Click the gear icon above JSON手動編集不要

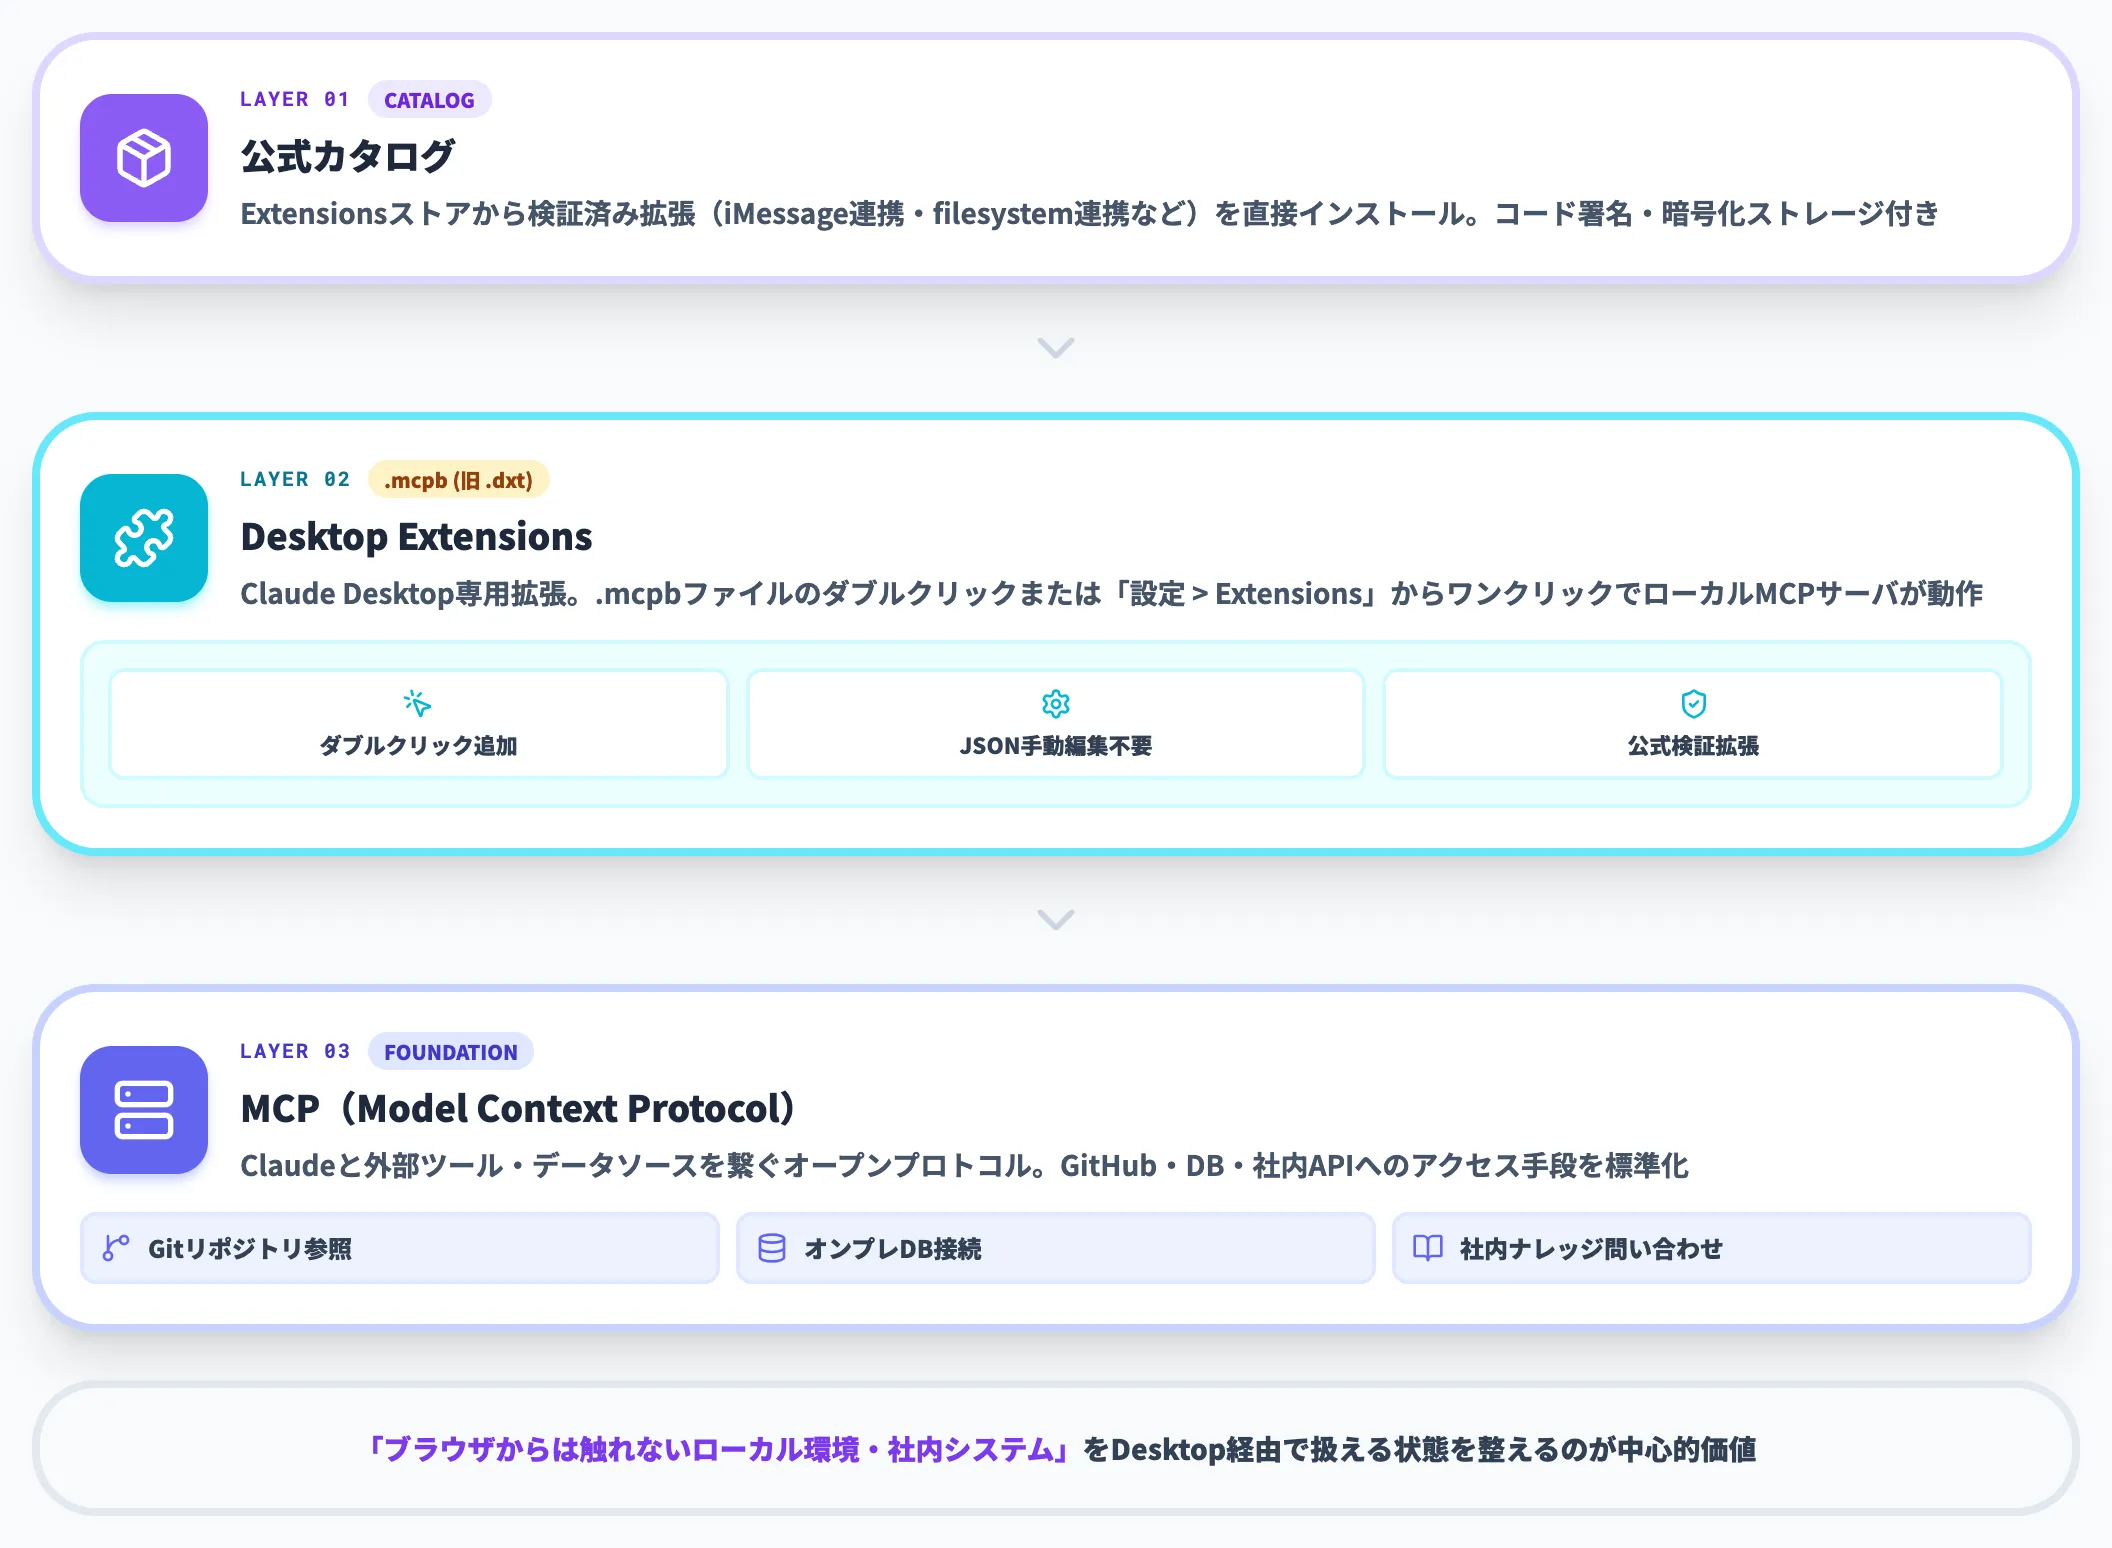pyautogui.click(x=1056, y=703)
